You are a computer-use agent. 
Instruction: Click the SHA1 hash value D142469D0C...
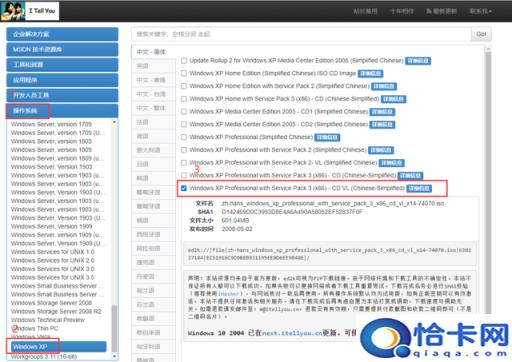[292, 212]
